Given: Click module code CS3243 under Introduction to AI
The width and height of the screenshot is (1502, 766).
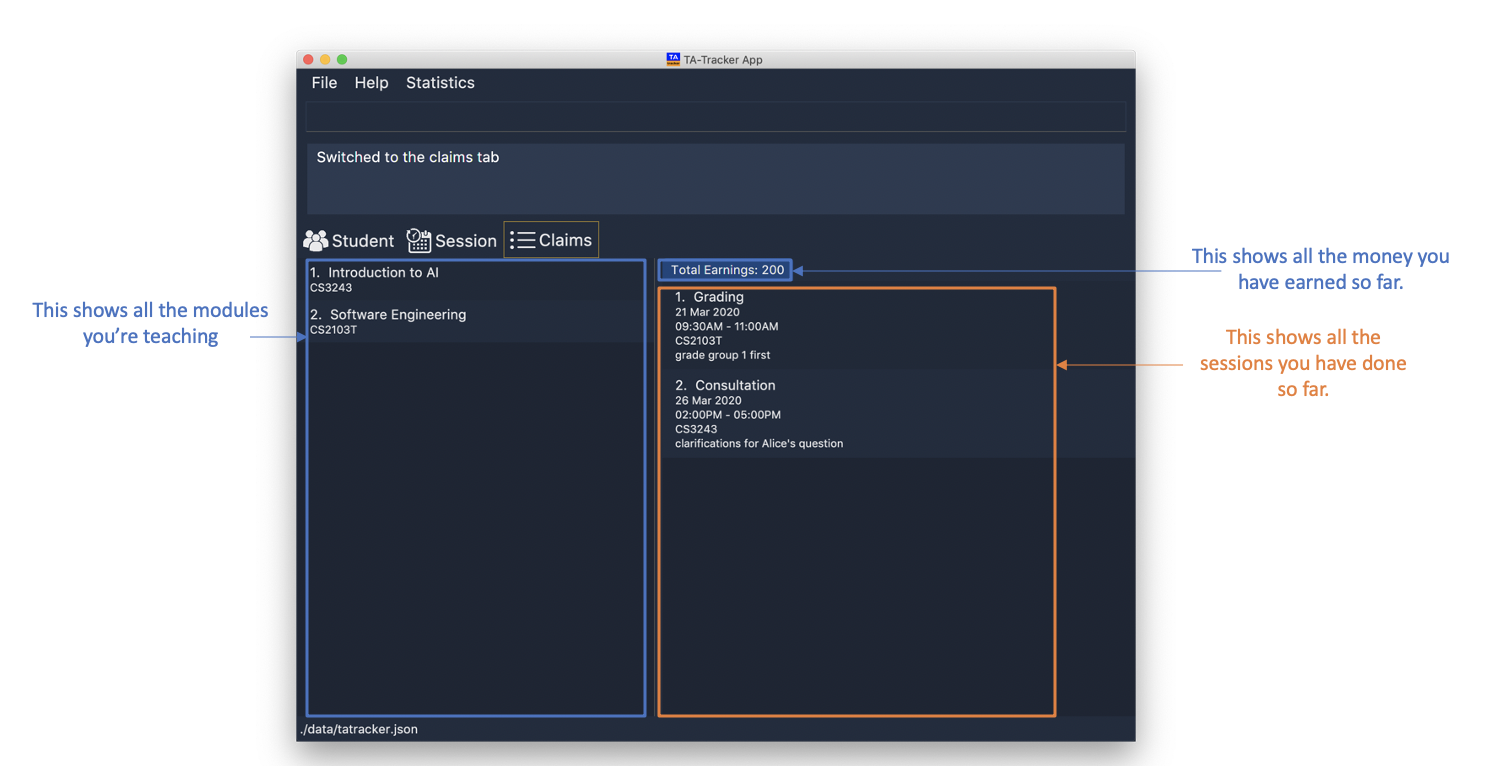Looking at the screenshot, I should (331, 288).
